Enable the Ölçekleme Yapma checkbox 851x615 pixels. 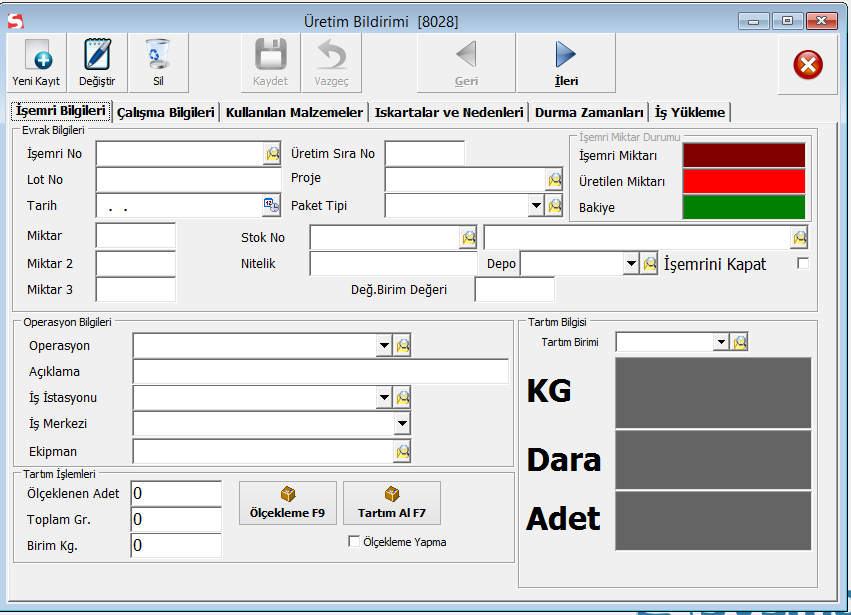354,542
